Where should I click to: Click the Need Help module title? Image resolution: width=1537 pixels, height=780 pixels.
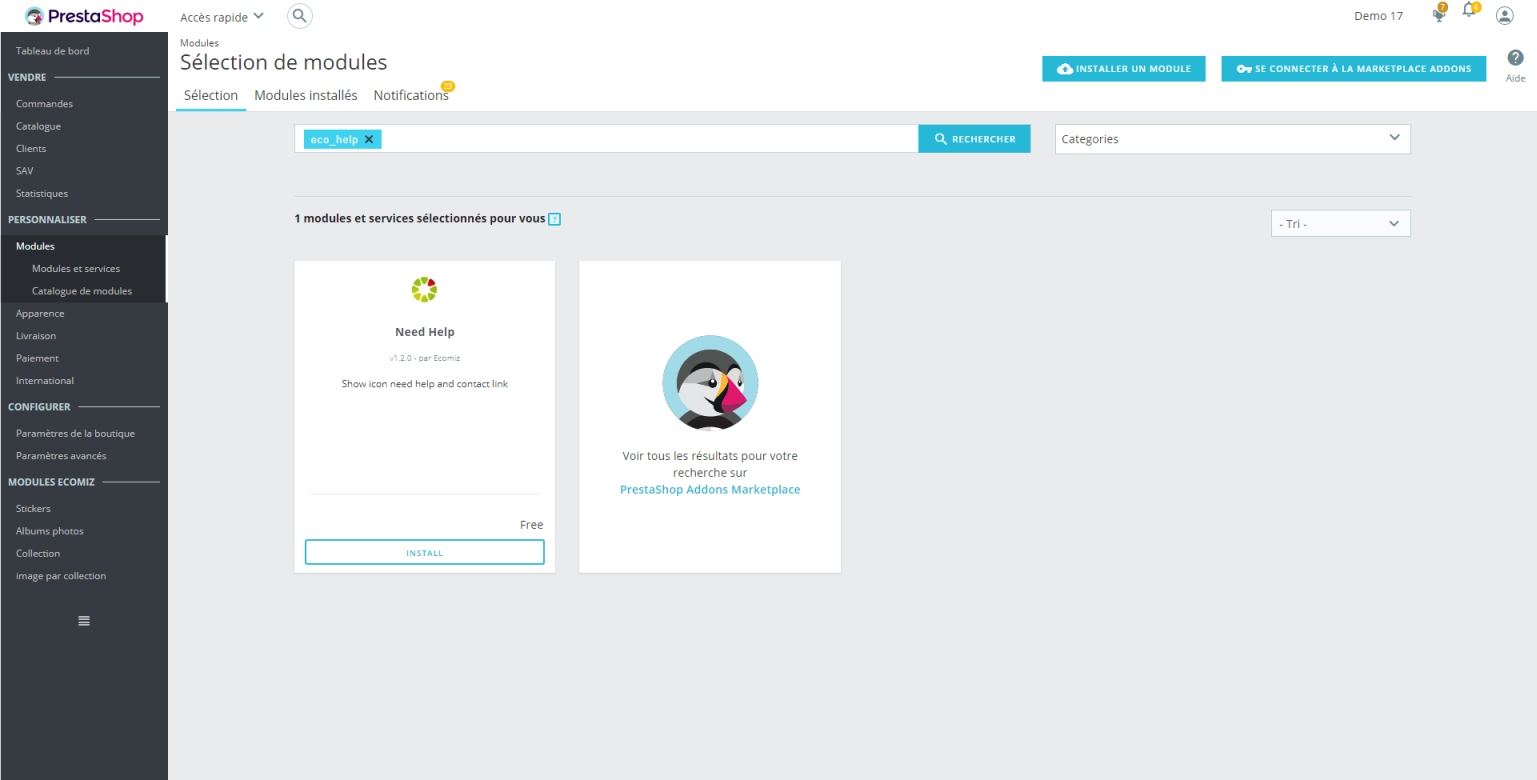[x=425, y=332]
